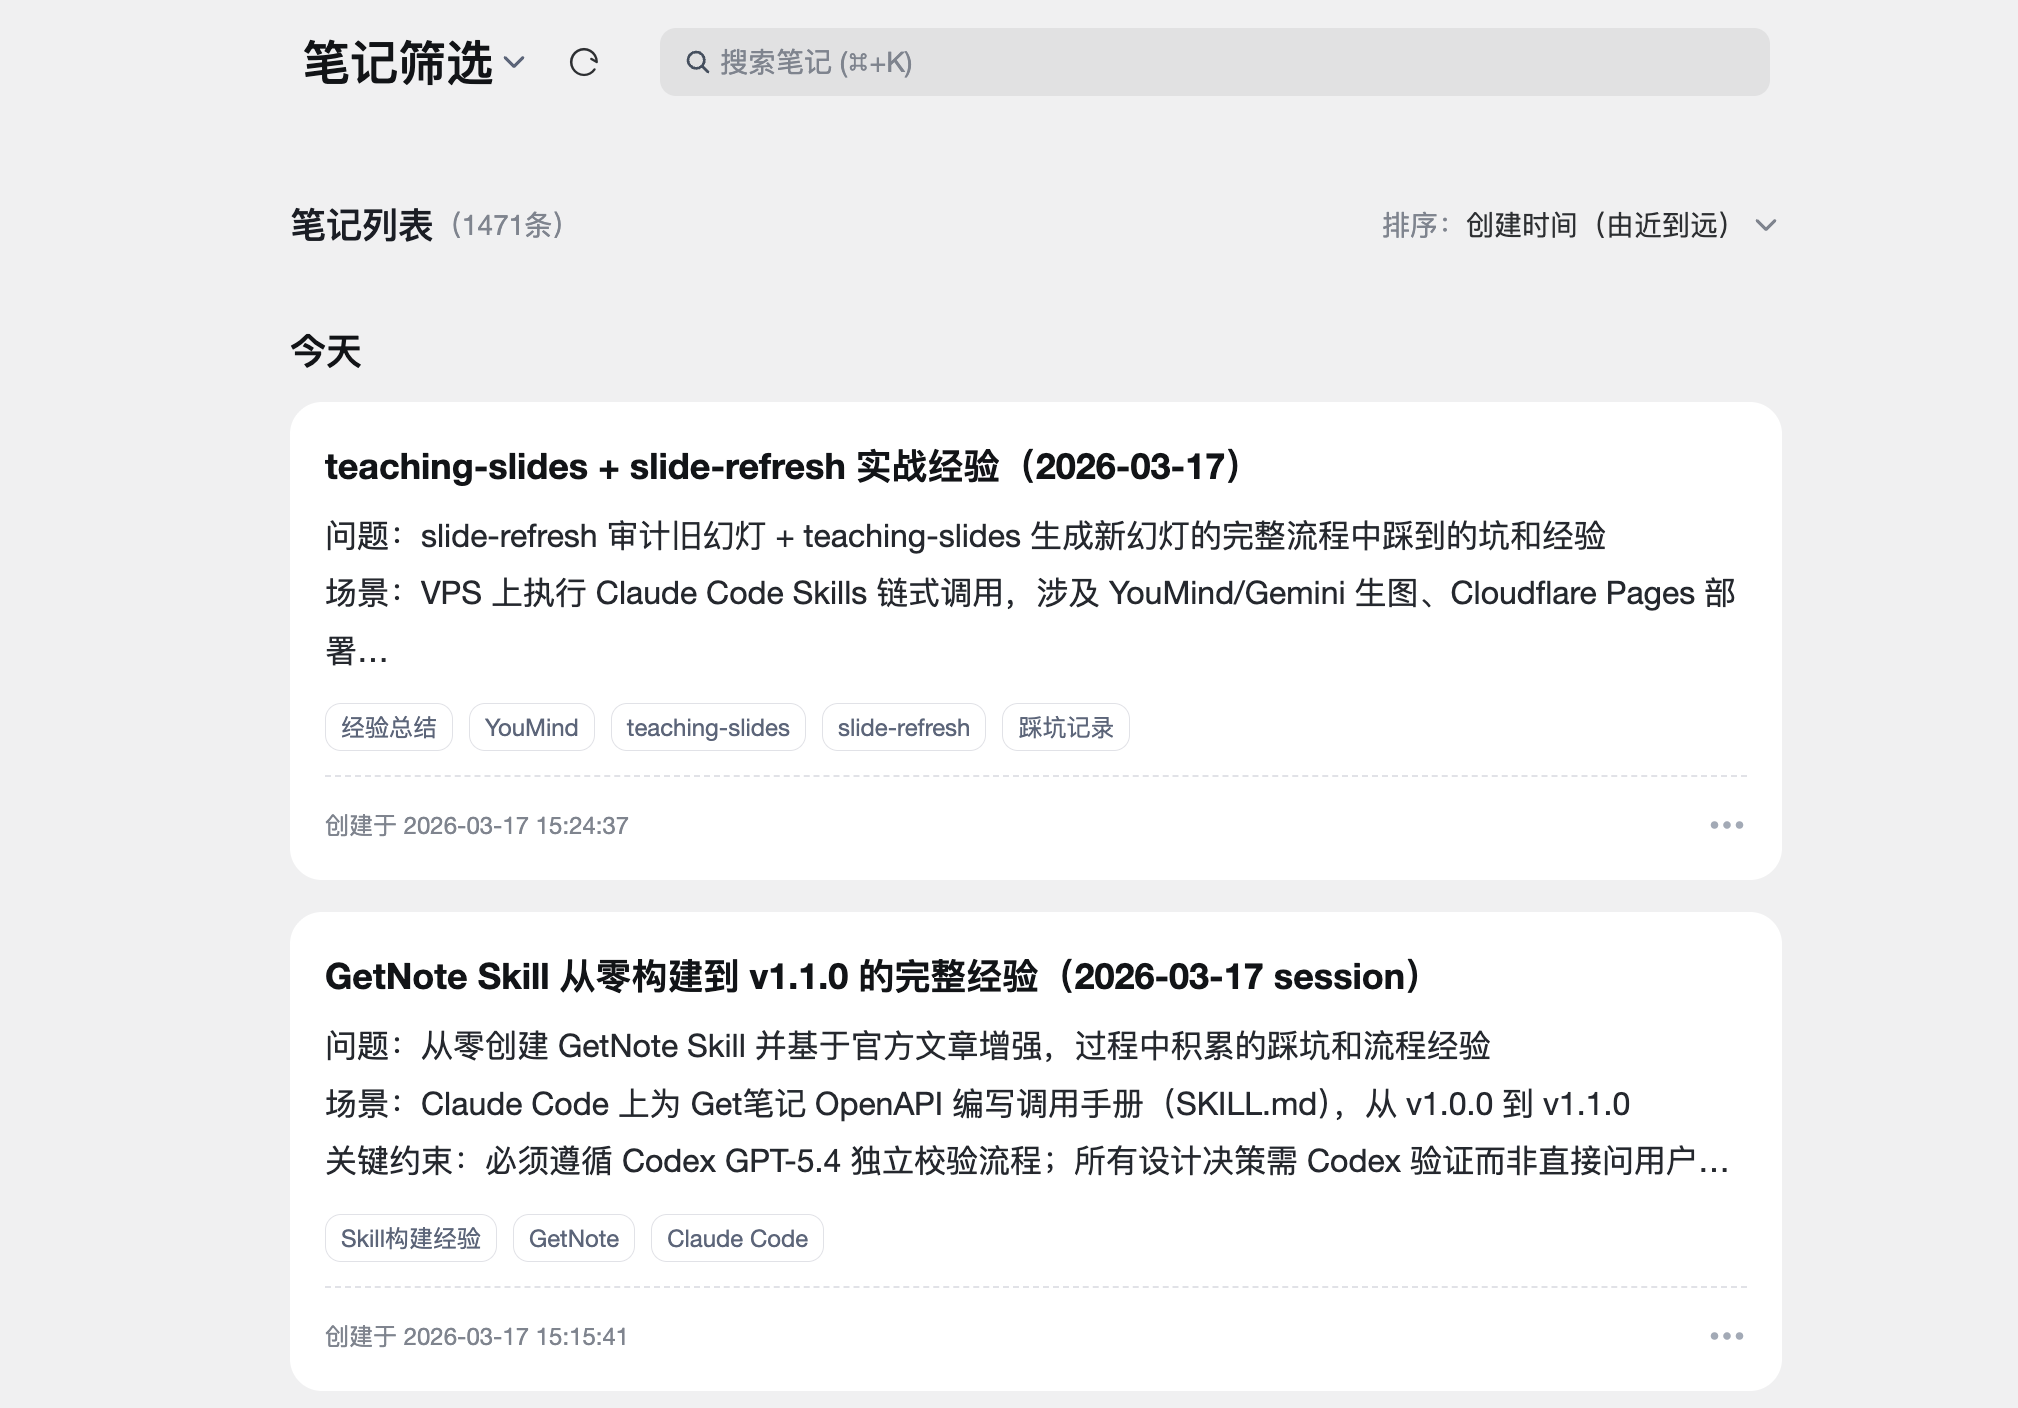Open more options for teaching-slides note
2018x1408 pixels.
point(1726,825)
